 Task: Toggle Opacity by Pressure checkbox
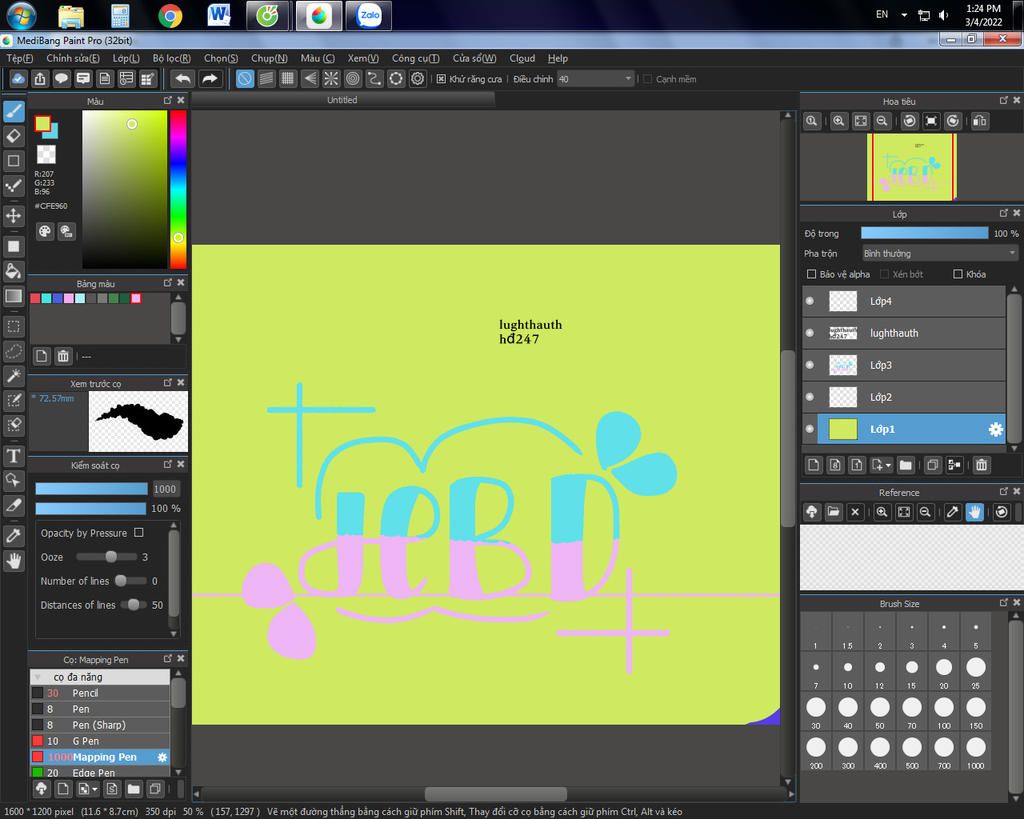[x=138, y=533]
